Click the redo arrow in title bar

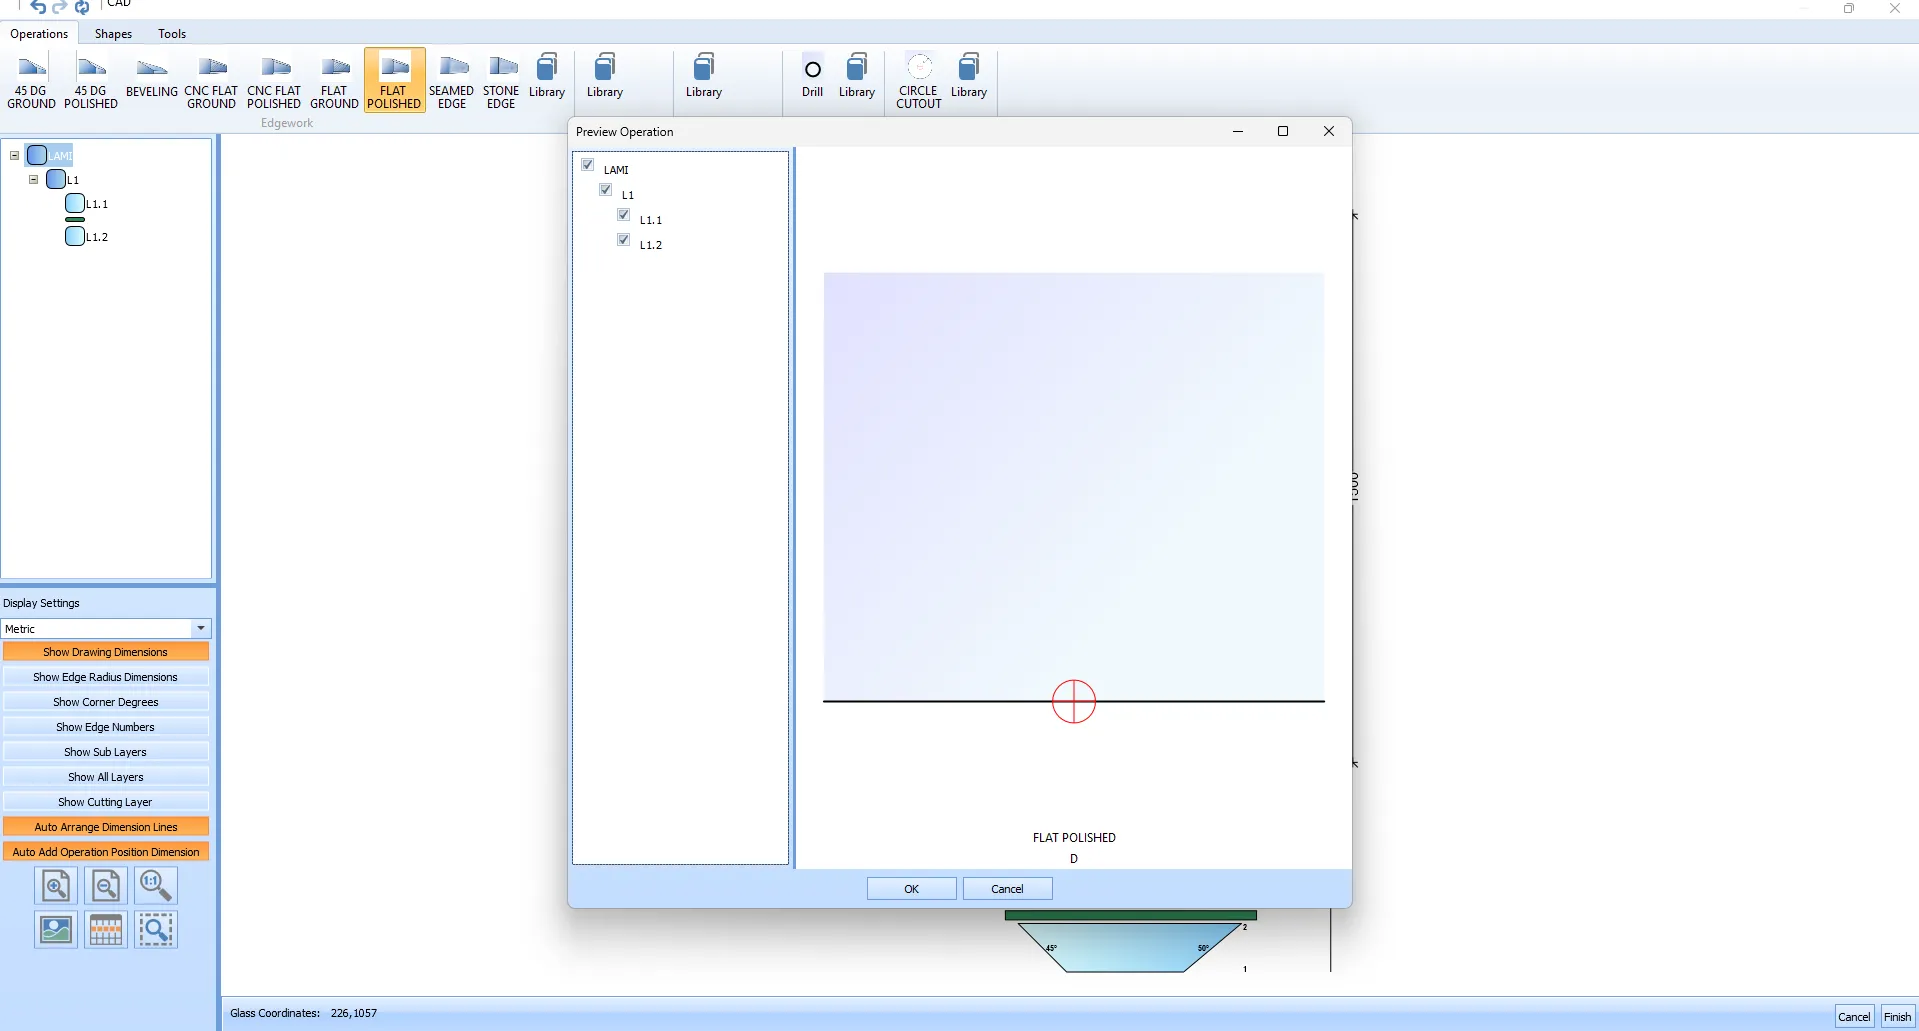(x=60, y=7)
